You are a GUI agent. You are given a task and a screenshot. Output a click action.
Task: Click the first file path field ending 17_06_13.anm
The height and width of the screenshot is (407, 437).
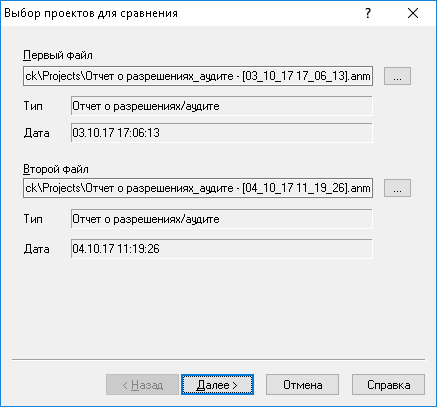[x=198, y=76]
